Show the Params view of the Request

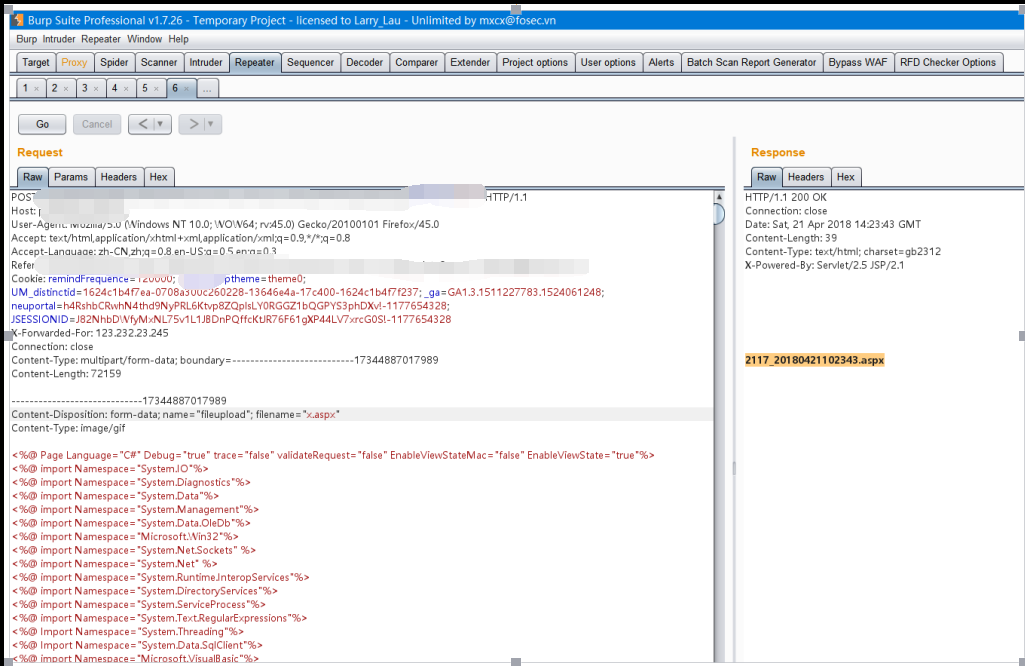coord(71,177)
